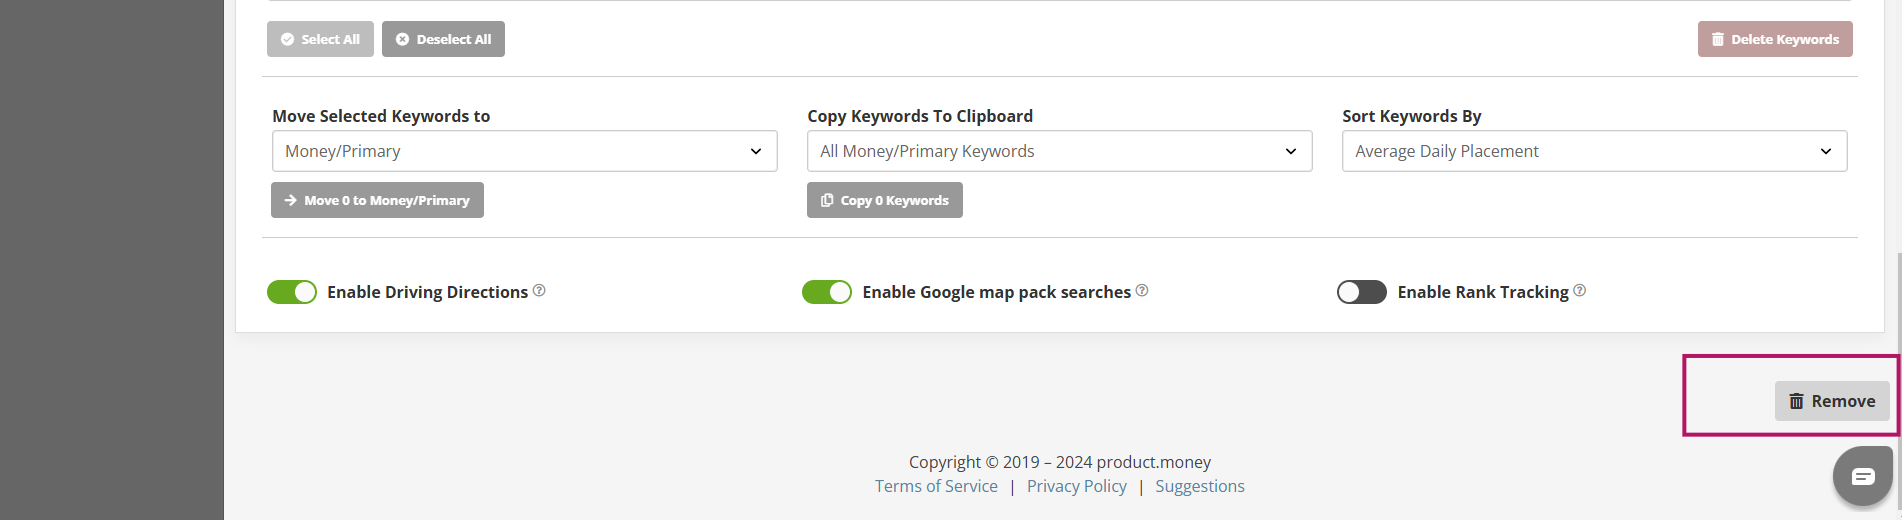Click the page vertical scrollbar
Screen dimensions: 1902x520
1897,300
